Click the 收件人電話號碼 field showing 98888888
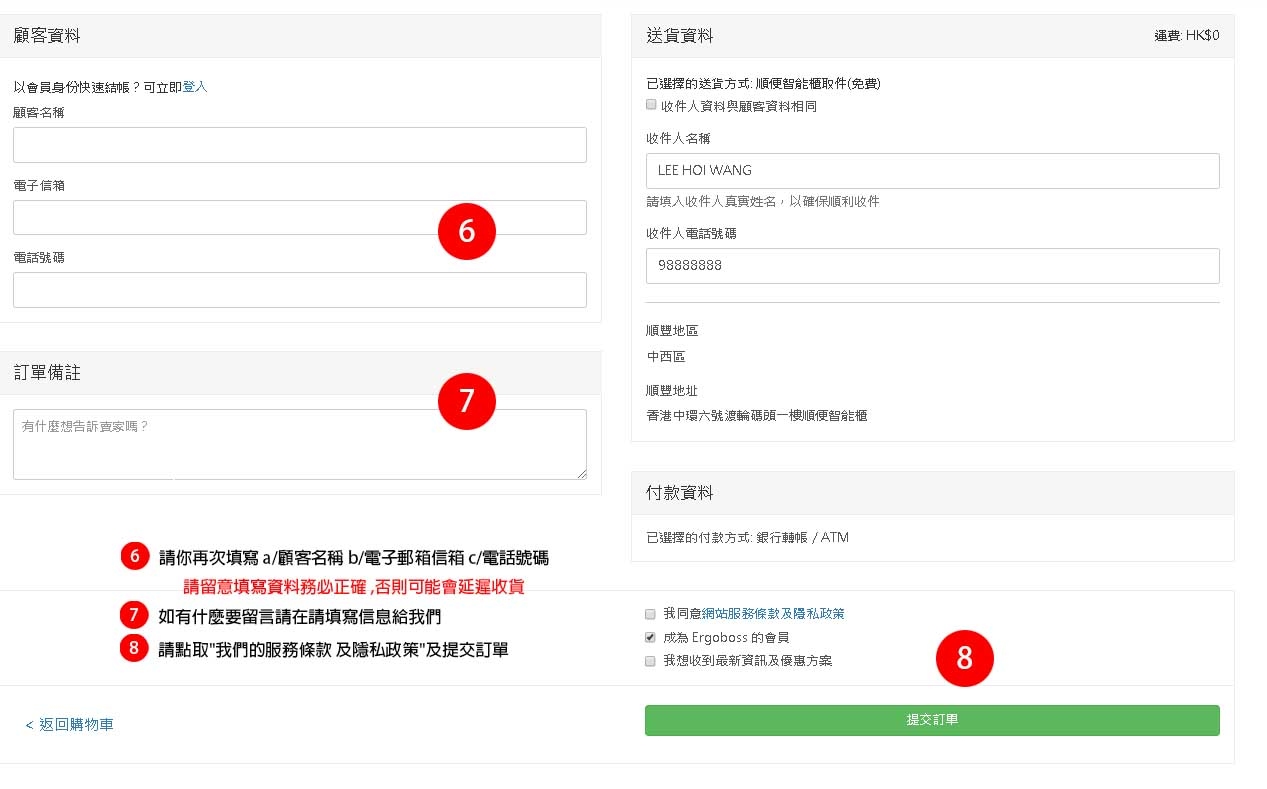This screenshot has width=1267, height=789. pyautogui.click(x=932, y=266)
